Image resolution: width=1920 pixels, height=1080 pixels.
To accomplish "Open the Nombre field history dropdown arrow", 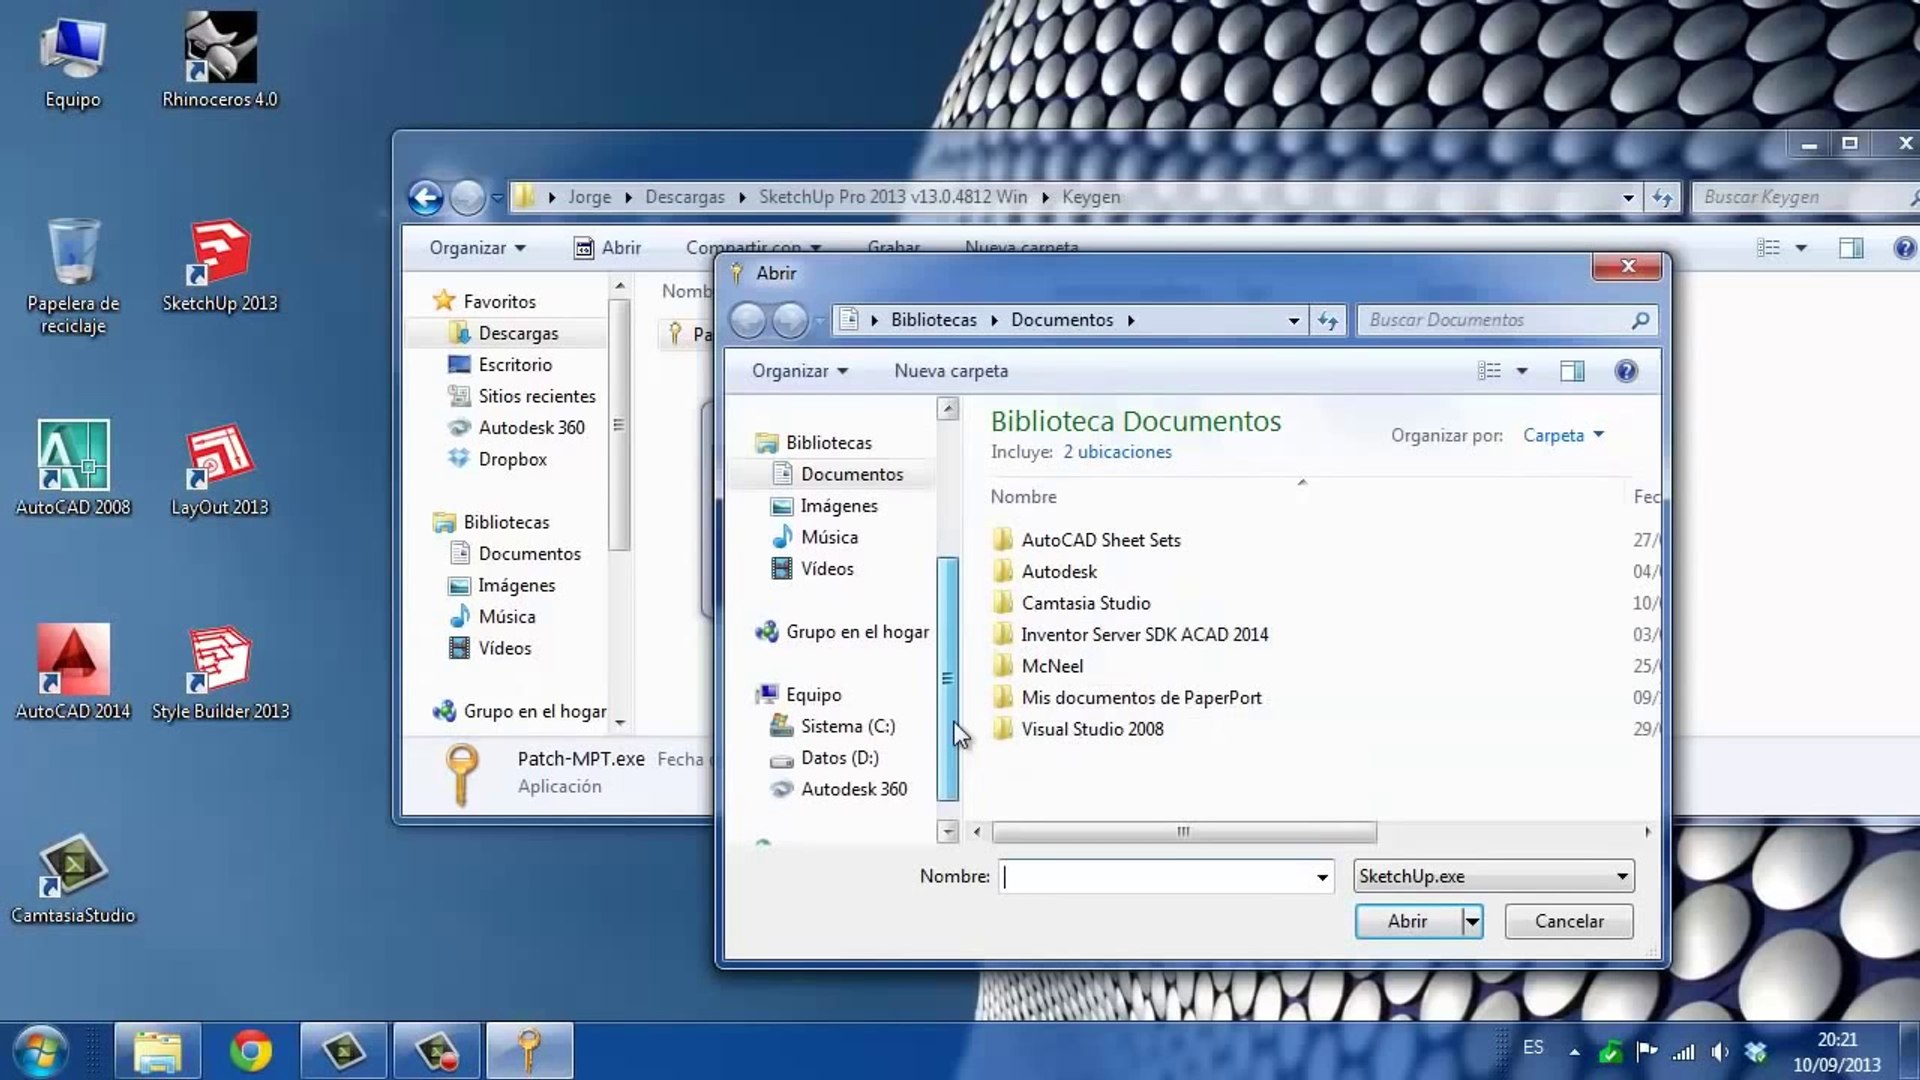I will [1322, 877].
